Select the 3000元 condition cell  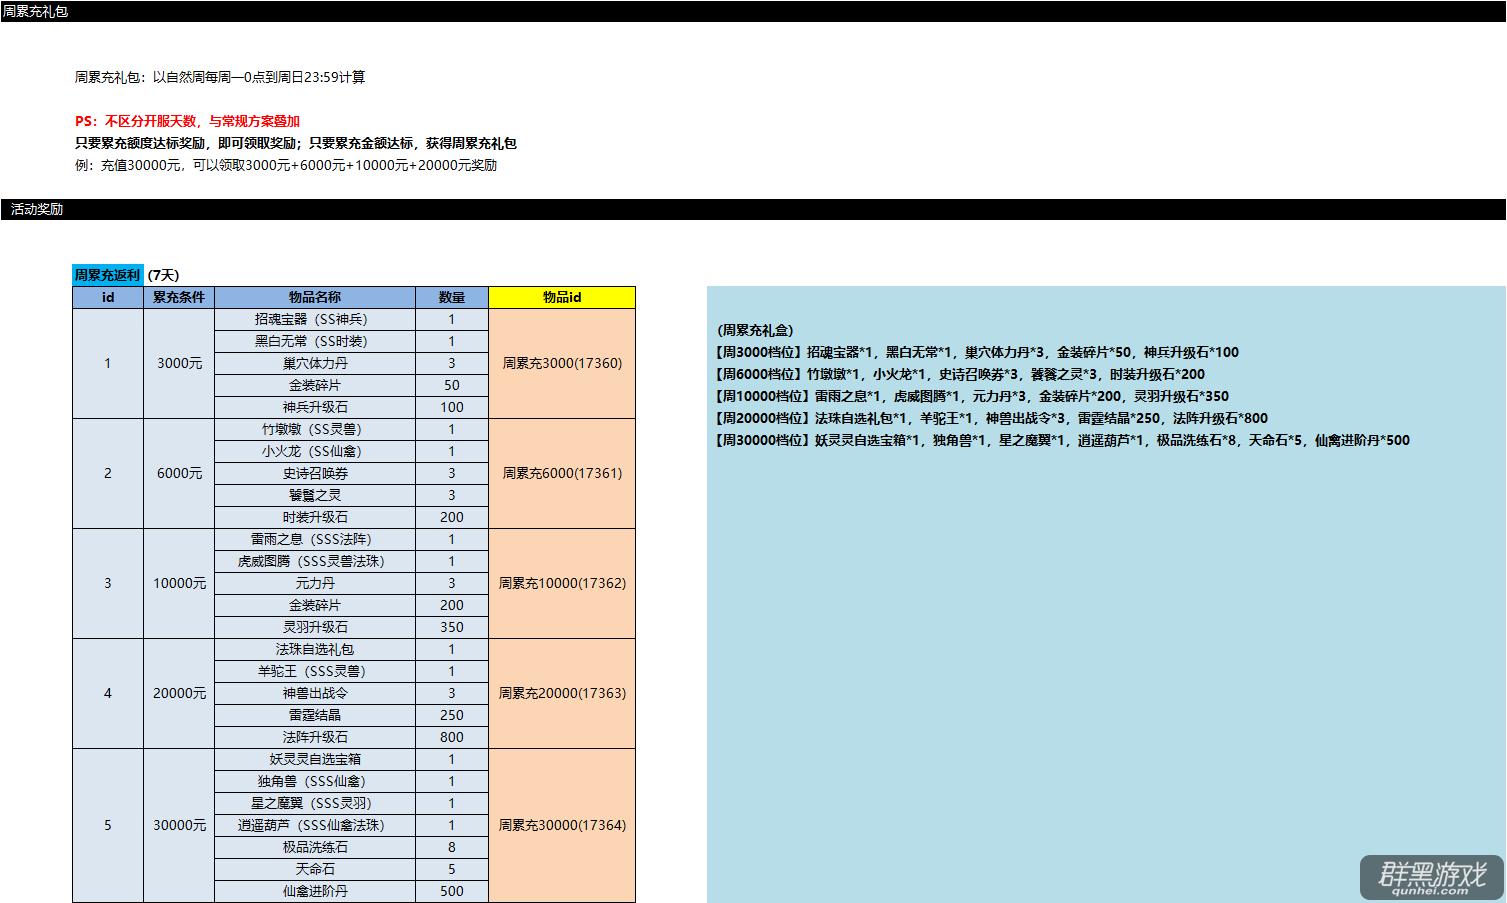coord(179,363)
